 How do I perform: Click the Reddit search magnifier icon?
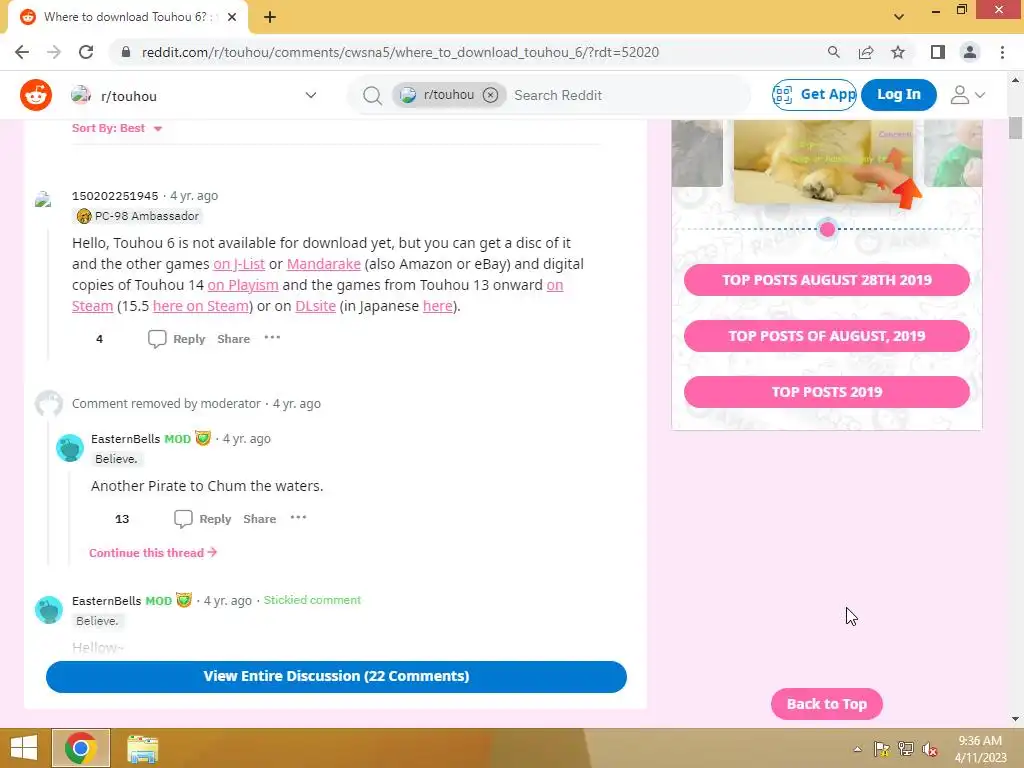click(372, 95)
